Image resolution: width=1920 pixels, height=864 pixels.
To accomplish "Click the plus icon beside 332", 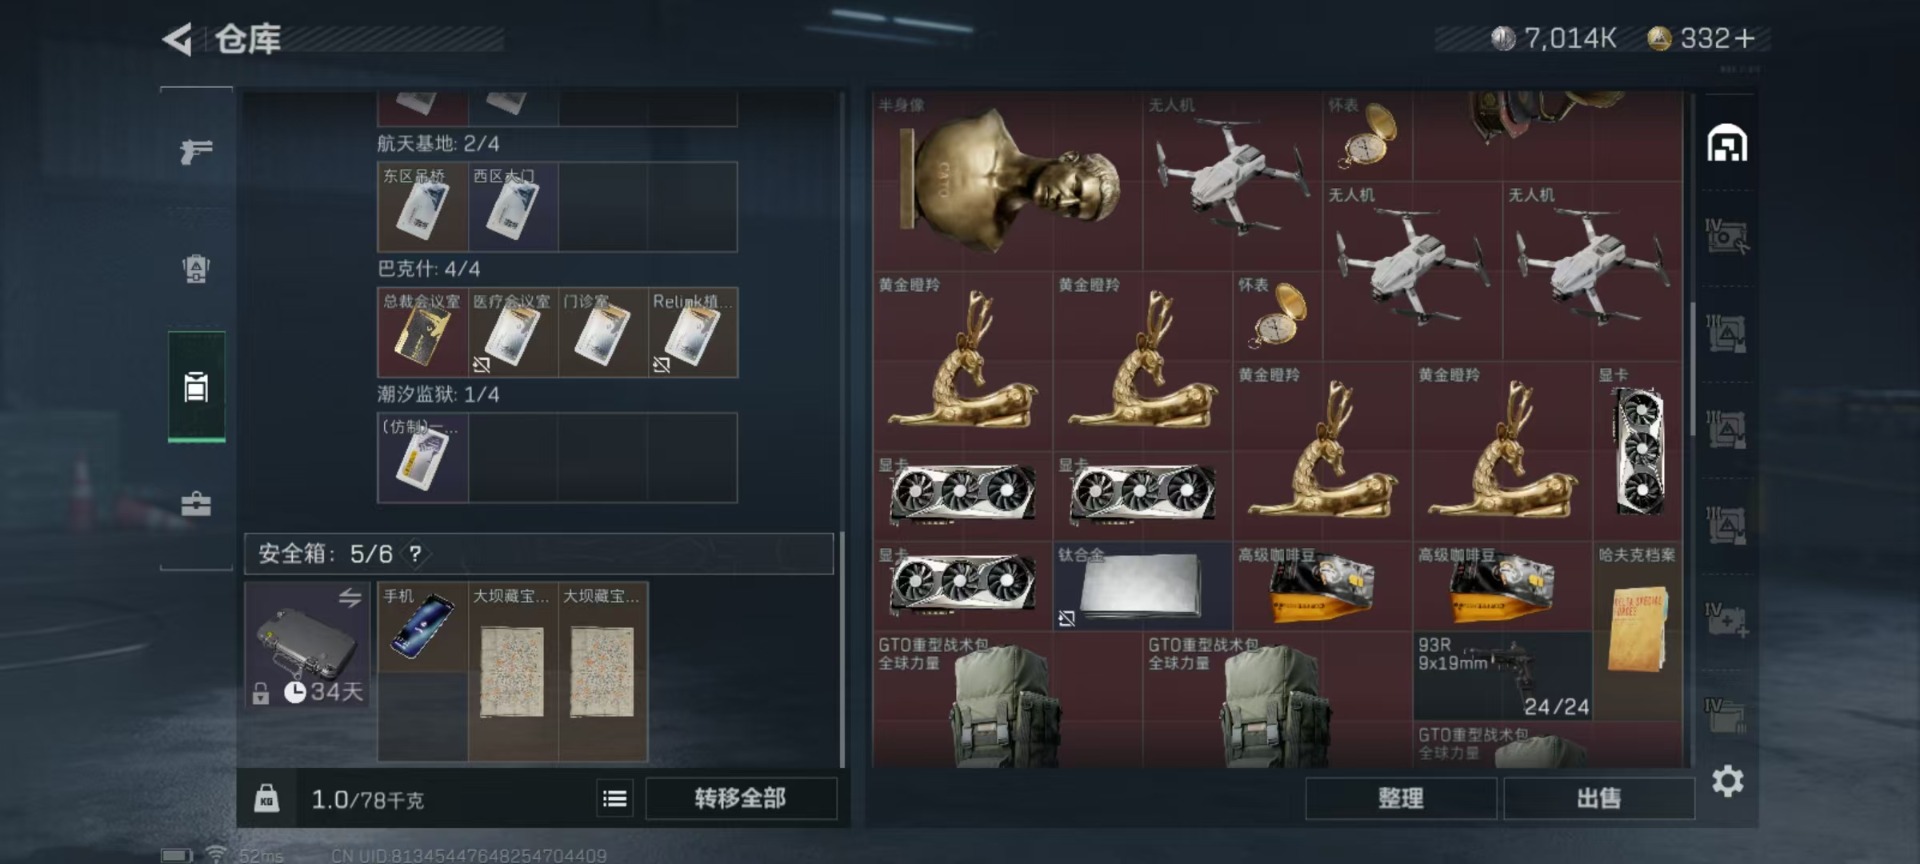I will 1745,38.
